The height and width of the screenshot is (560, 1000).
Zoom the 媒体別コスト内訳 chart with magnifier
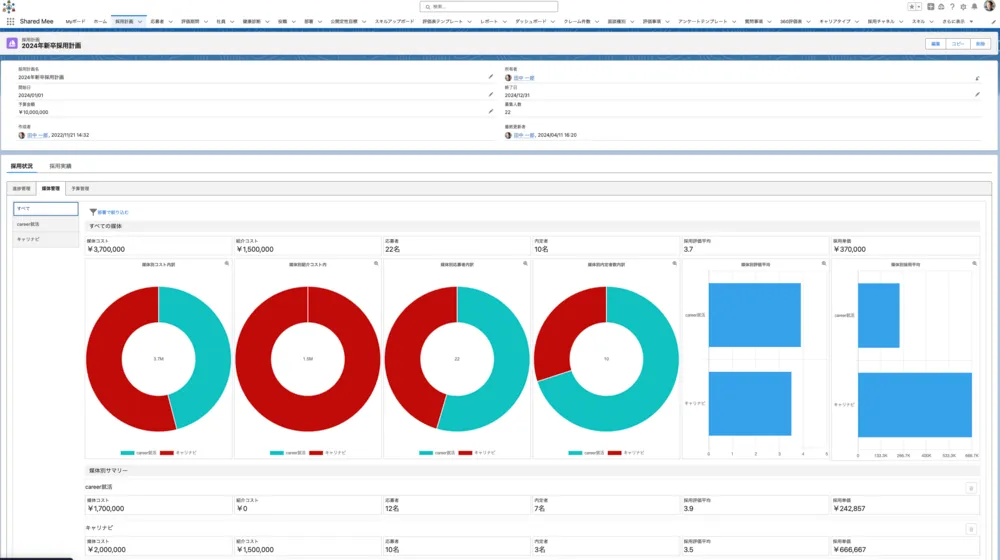tap(227, 263)
